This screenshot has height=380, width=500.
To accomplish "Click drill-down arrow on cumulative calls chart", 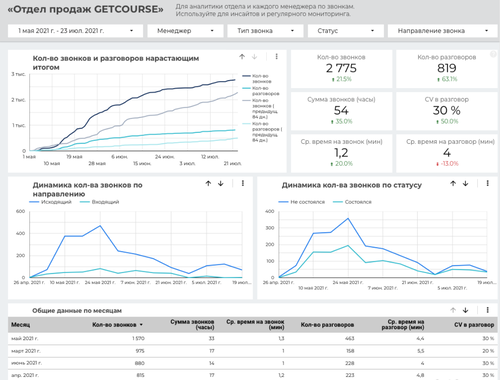I will pyautogui.click(x=255, y=57).
